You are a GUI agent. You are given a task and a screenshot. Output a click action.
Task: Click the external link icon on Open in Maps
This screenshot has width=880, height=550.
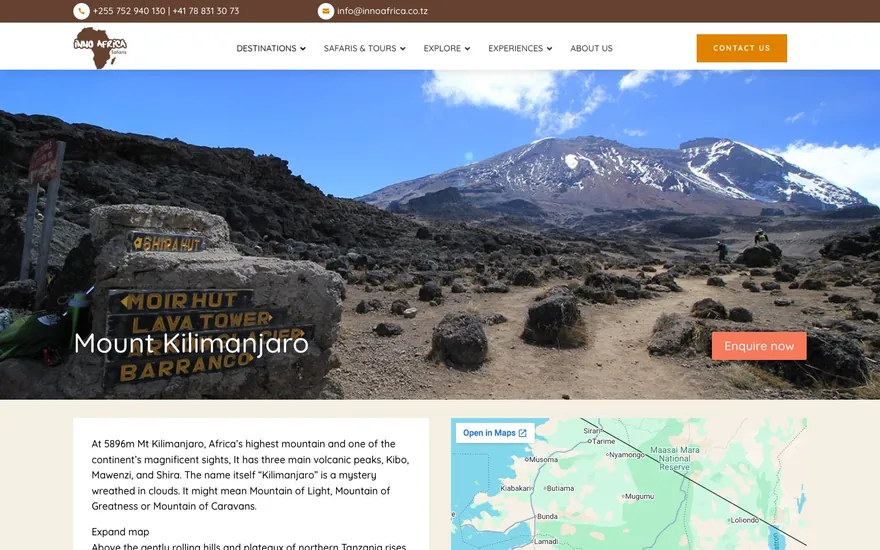coord(522,433)
